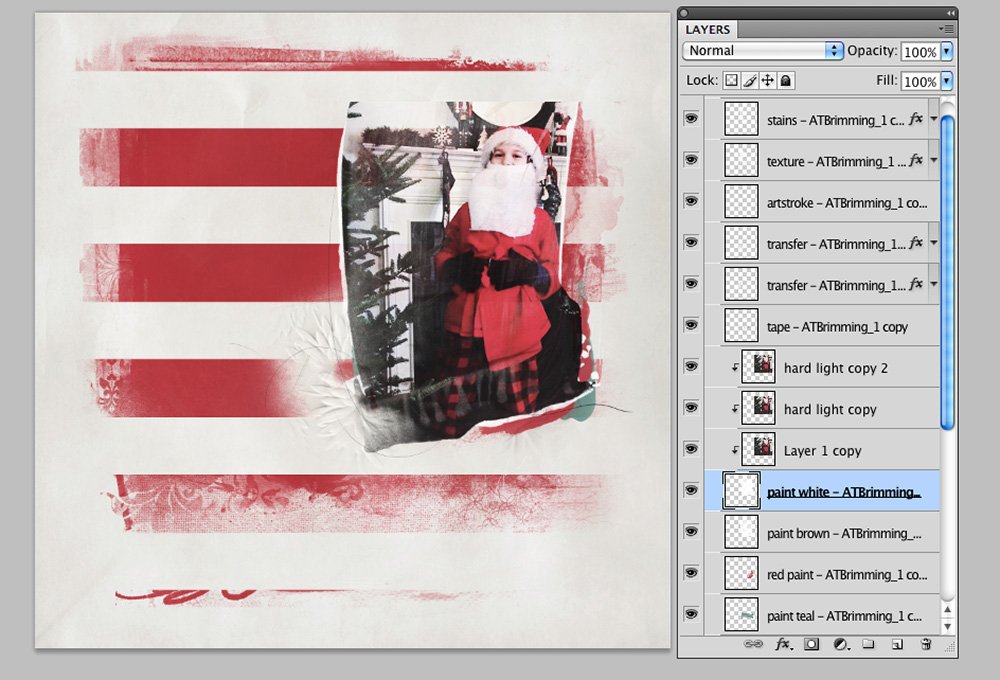Image resolution: width=1000 pixels, height=680 pixels.
Task: Click the lock image pixels brush icon
Action: coord(750,80)
